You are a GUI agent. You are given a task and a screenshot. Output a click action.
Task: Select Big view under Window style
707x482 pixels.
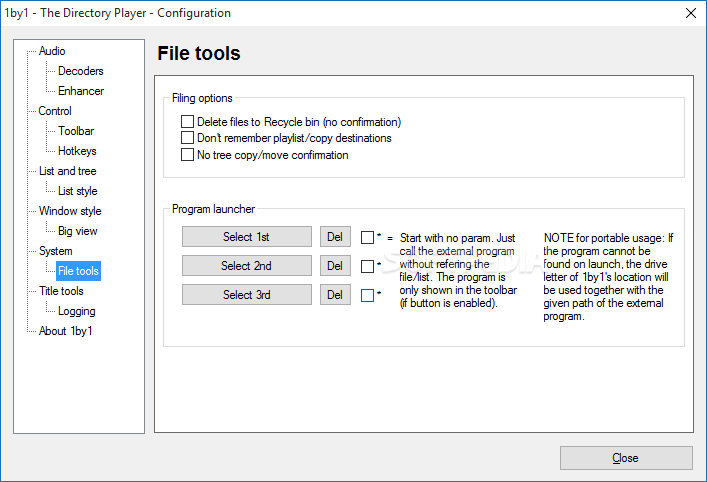[78, 231]
